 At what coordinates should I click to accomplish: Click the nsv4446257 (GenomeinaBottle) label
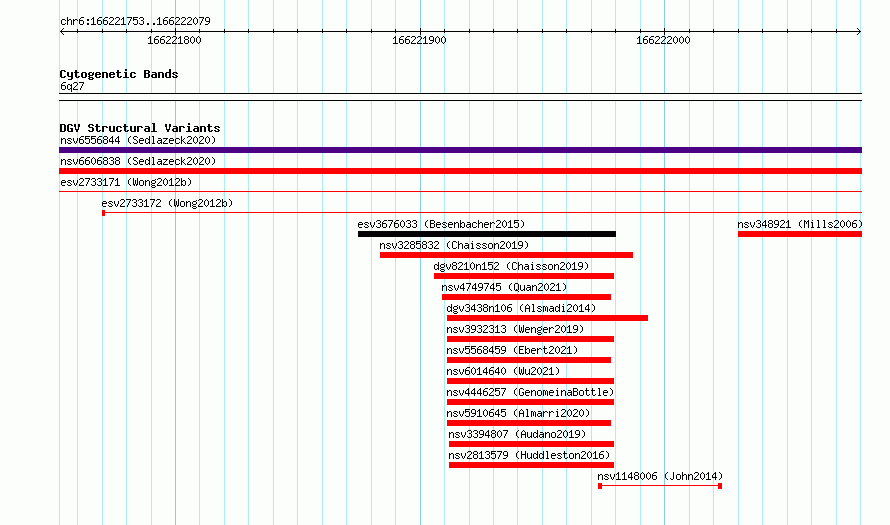point(530,392)
